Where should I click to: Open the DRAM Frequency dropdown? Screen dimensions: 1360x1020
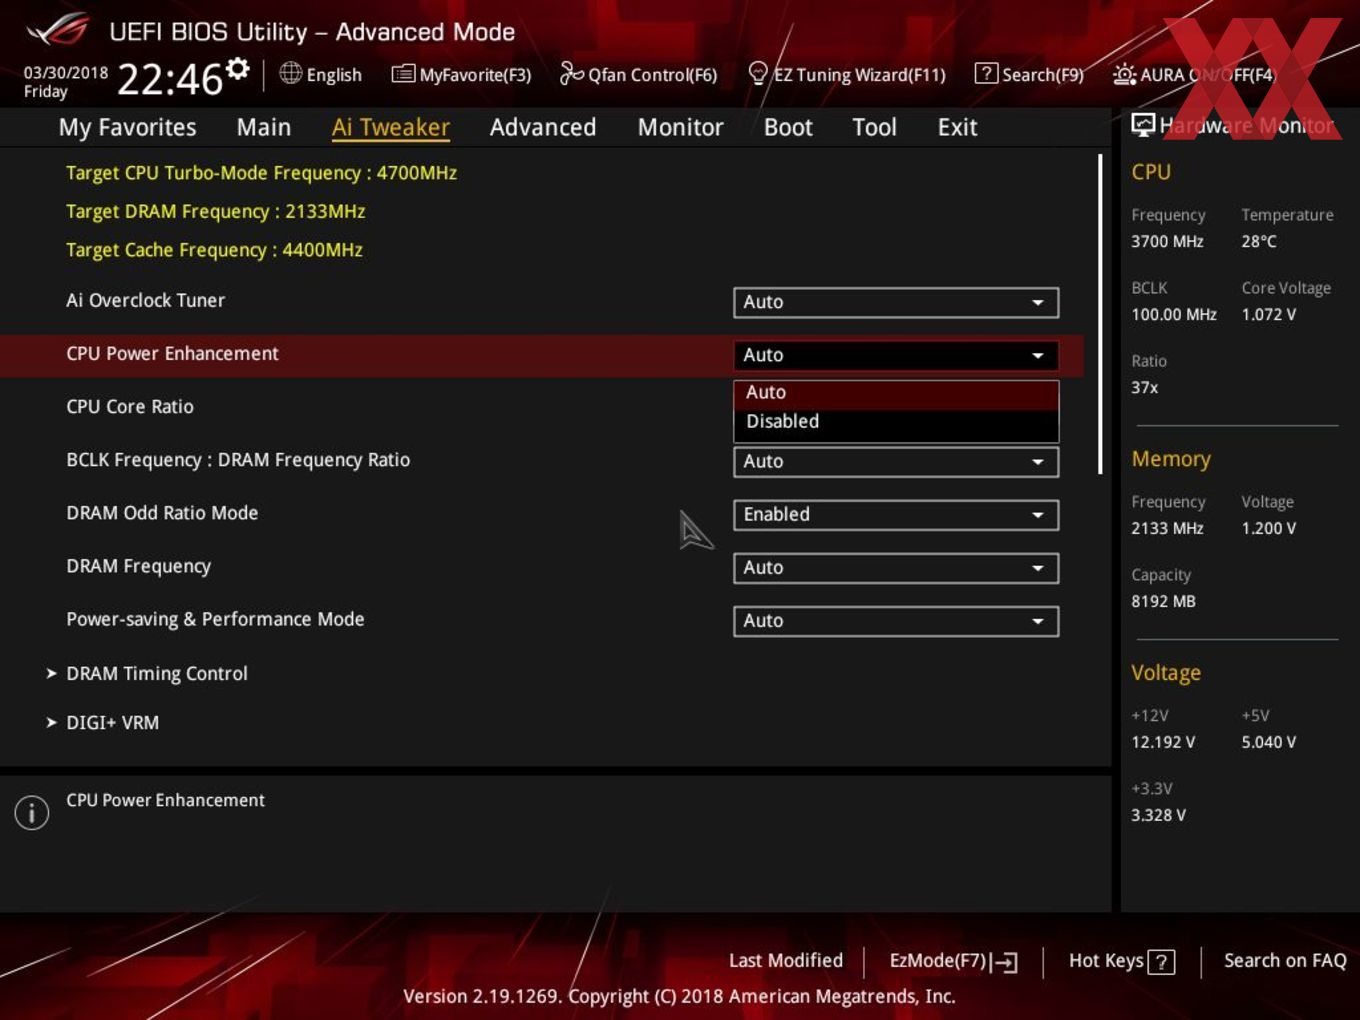coord(896,567)
